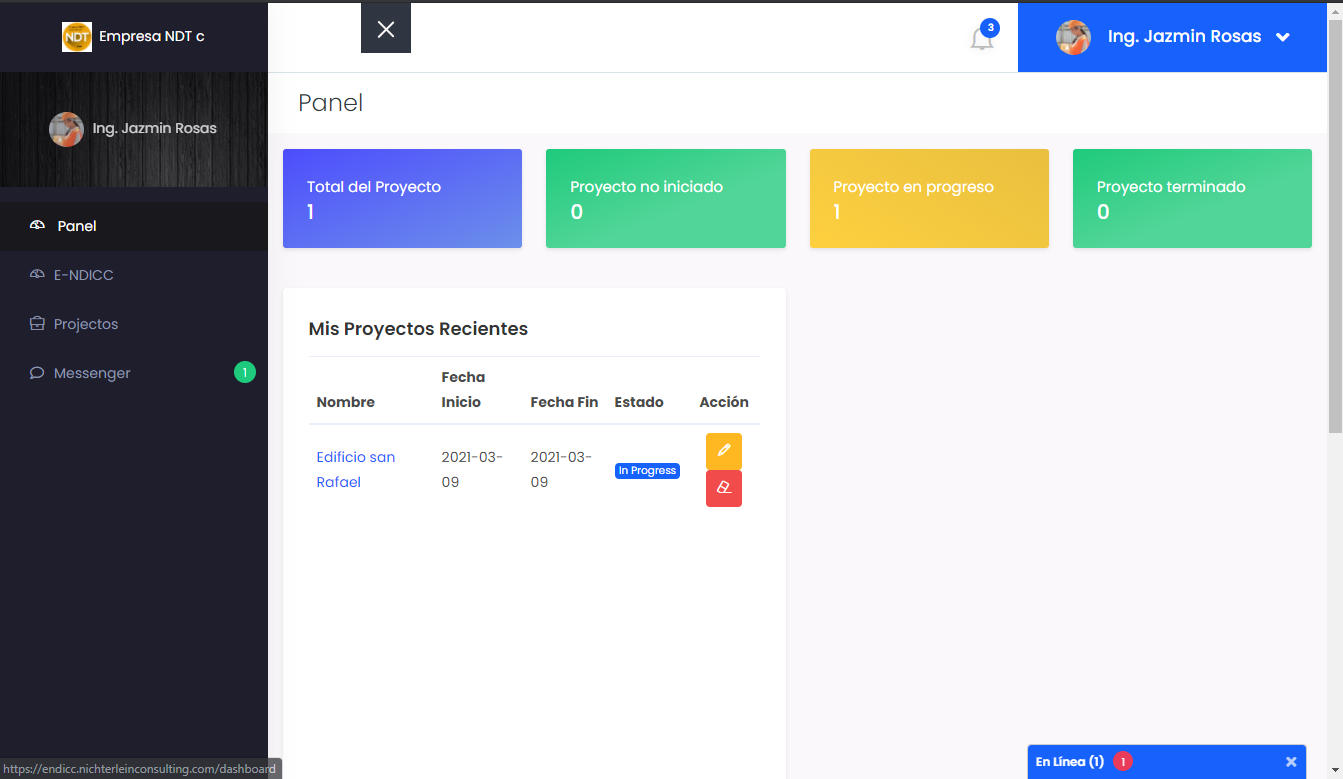
Task: Close the En Línea chat bar
Action: click(1291, 762)
